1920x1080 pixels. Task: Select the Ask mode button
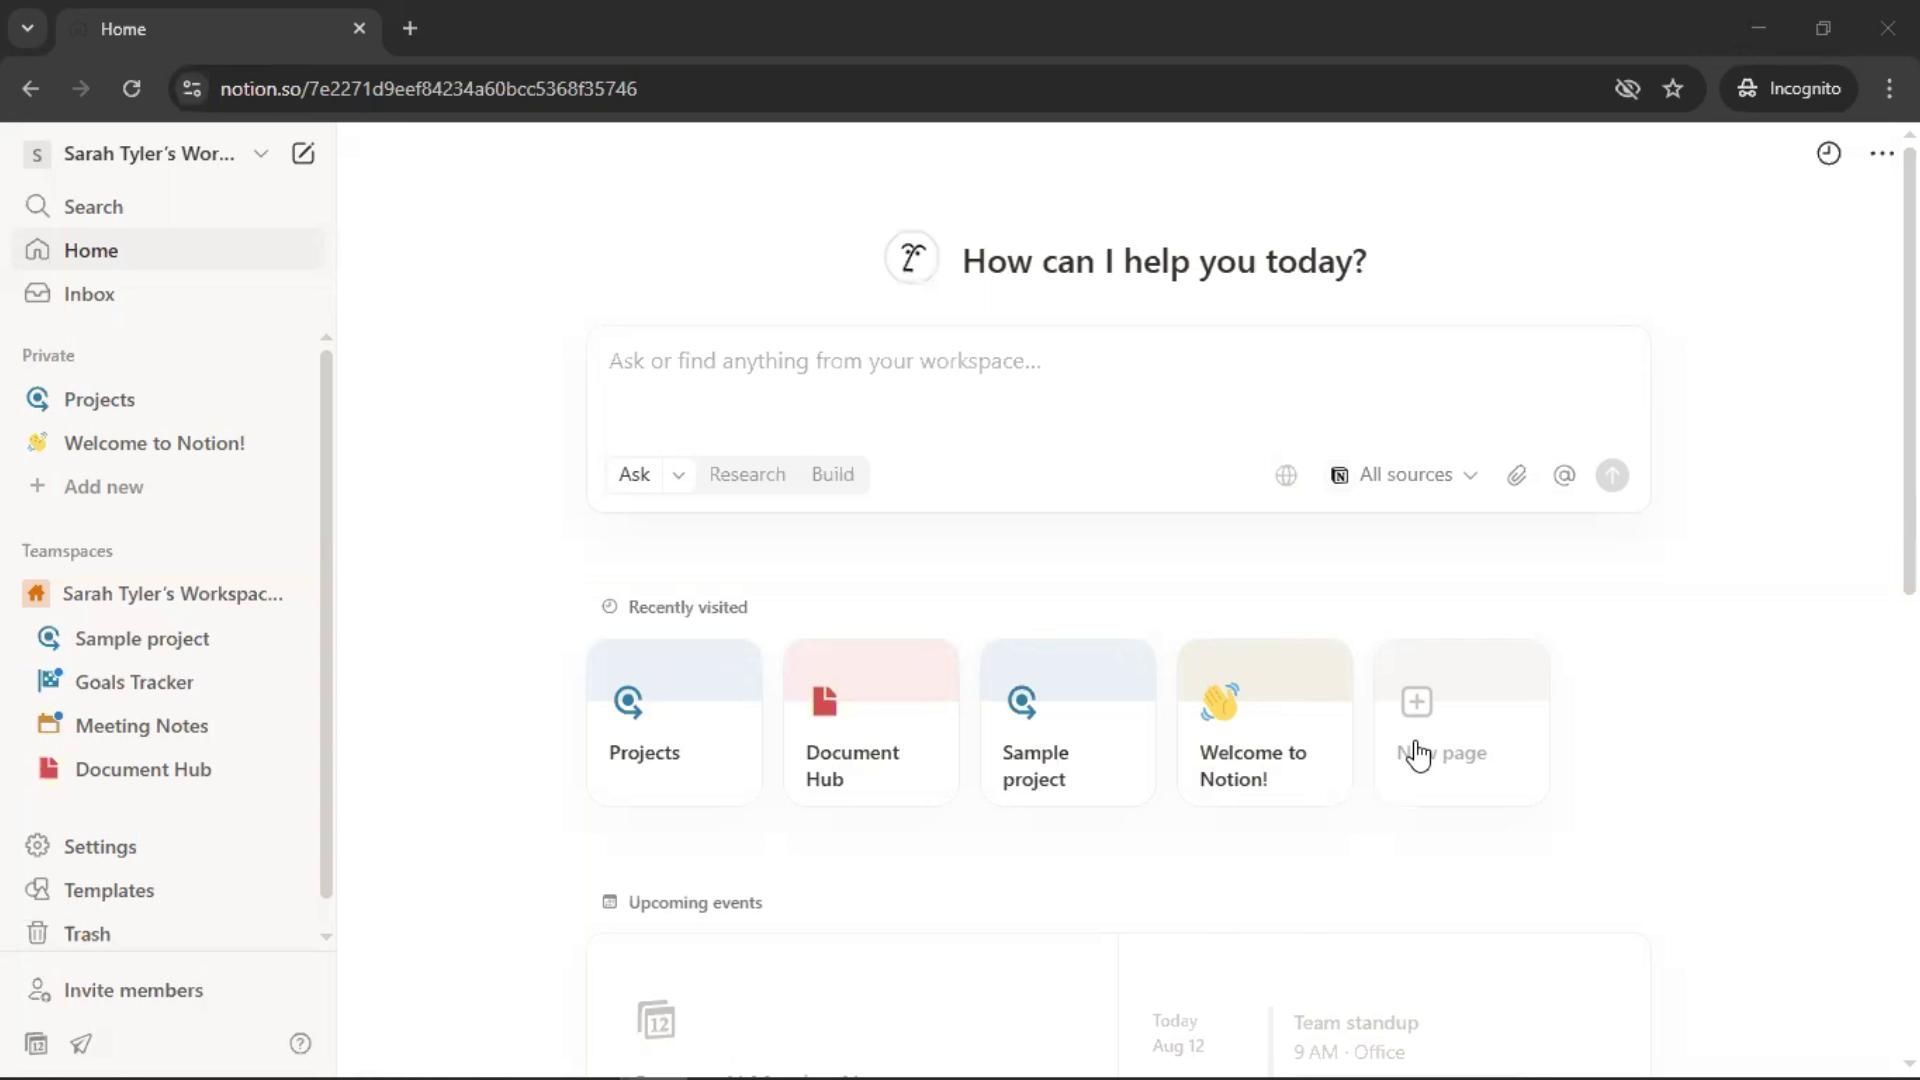[x=634, y=474]
